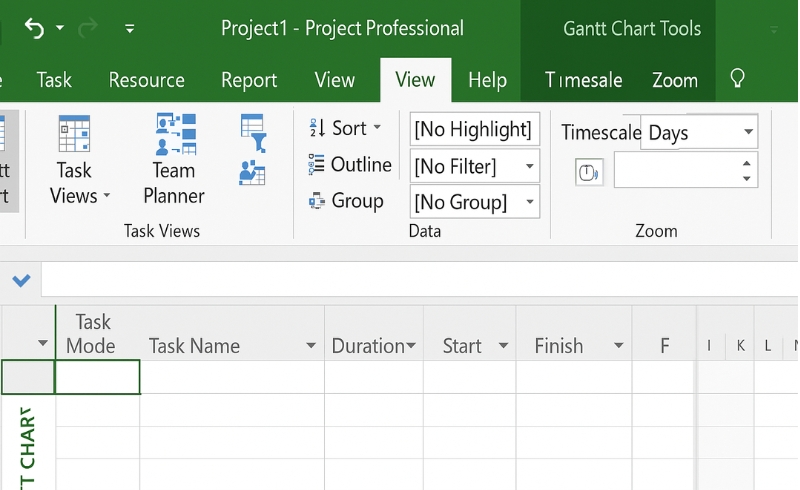This screenshot has width=800, height=490.
Task: Click the blue checkmark on the entry bar
Action: (21, 280)
